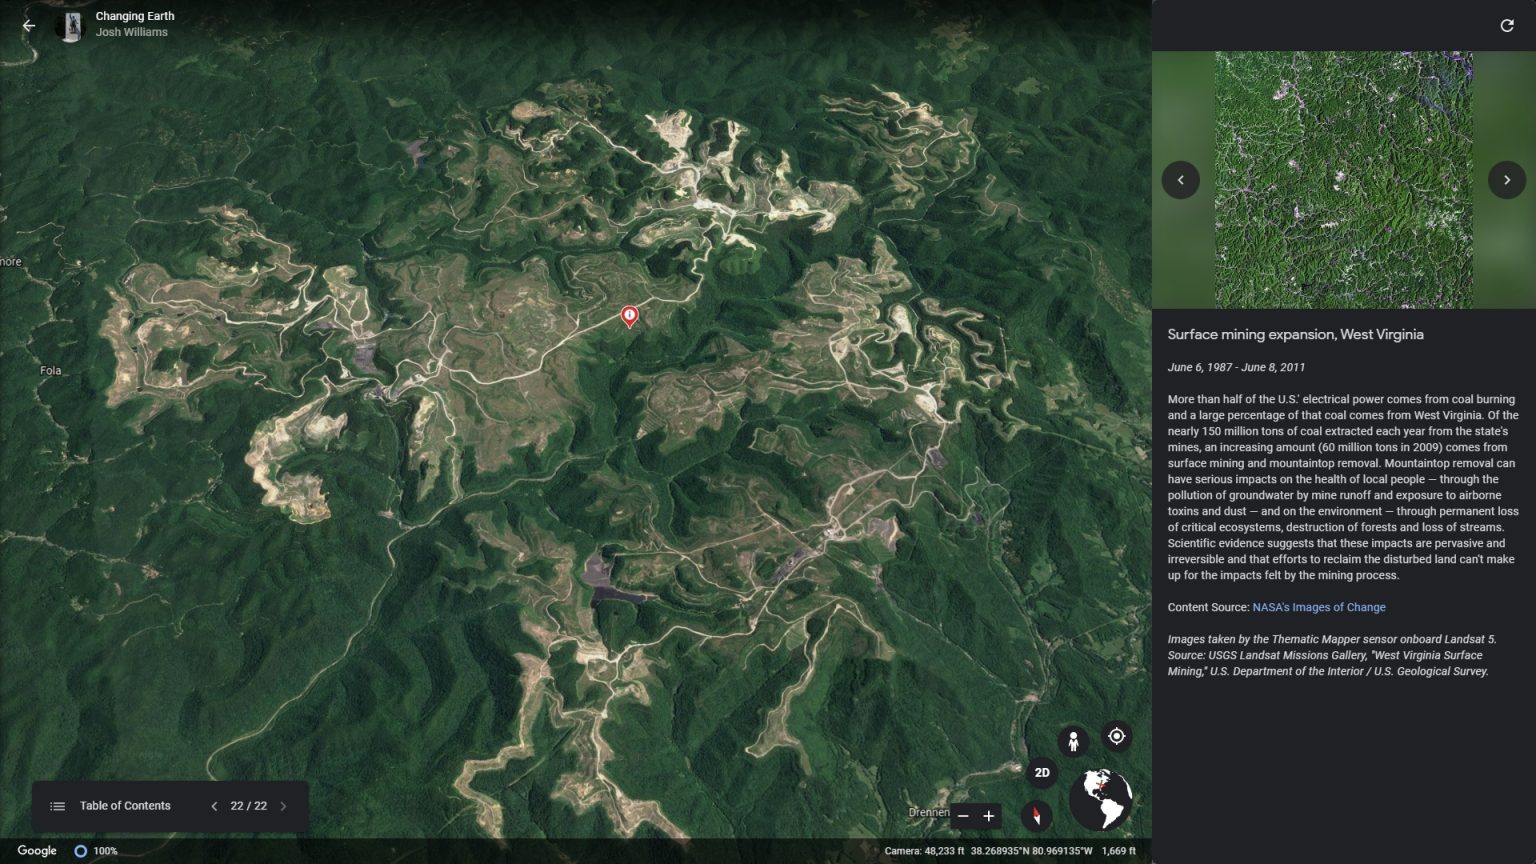Advance to the next slide with the right chevron
1536x864 pixels.
pyautogui.click(x=1506, y=180)
